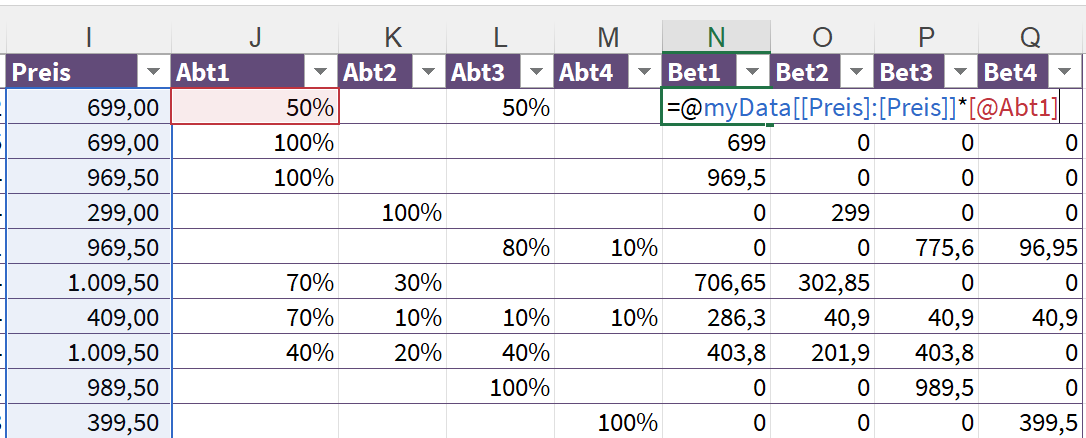The width and height of the screenshot is (1086, 438).
Task: Open the Bet1 column filter dropdown
Action: point(753,72)
